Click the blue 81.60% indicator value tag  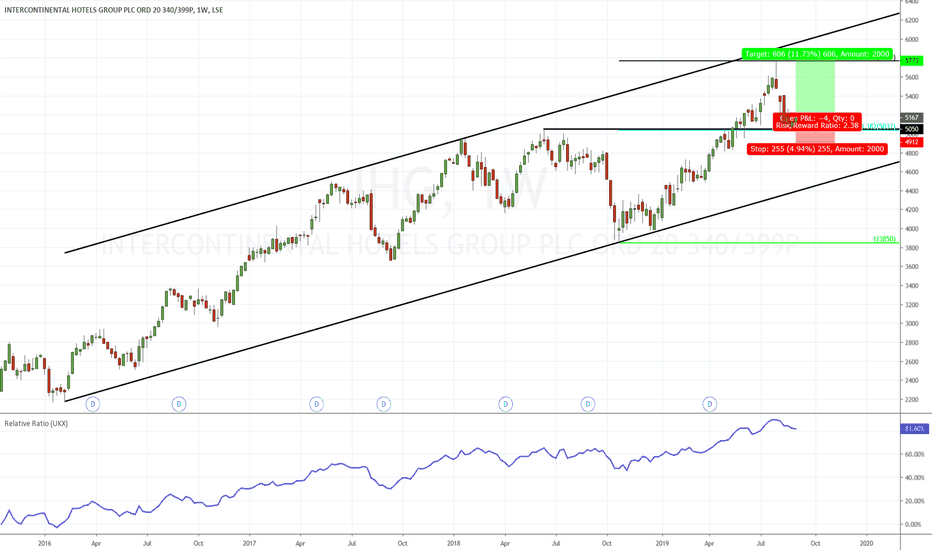(x=914, y=429)
